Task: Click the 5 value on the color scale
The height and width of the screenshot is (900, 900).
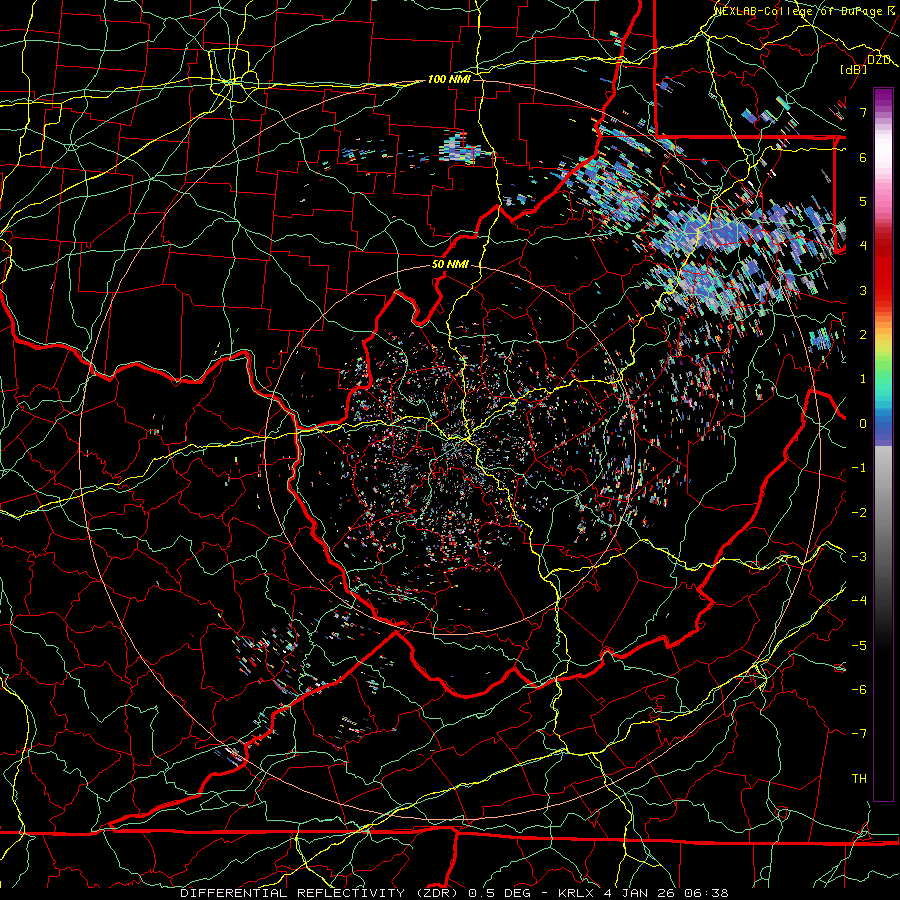Action: point(863,201)
